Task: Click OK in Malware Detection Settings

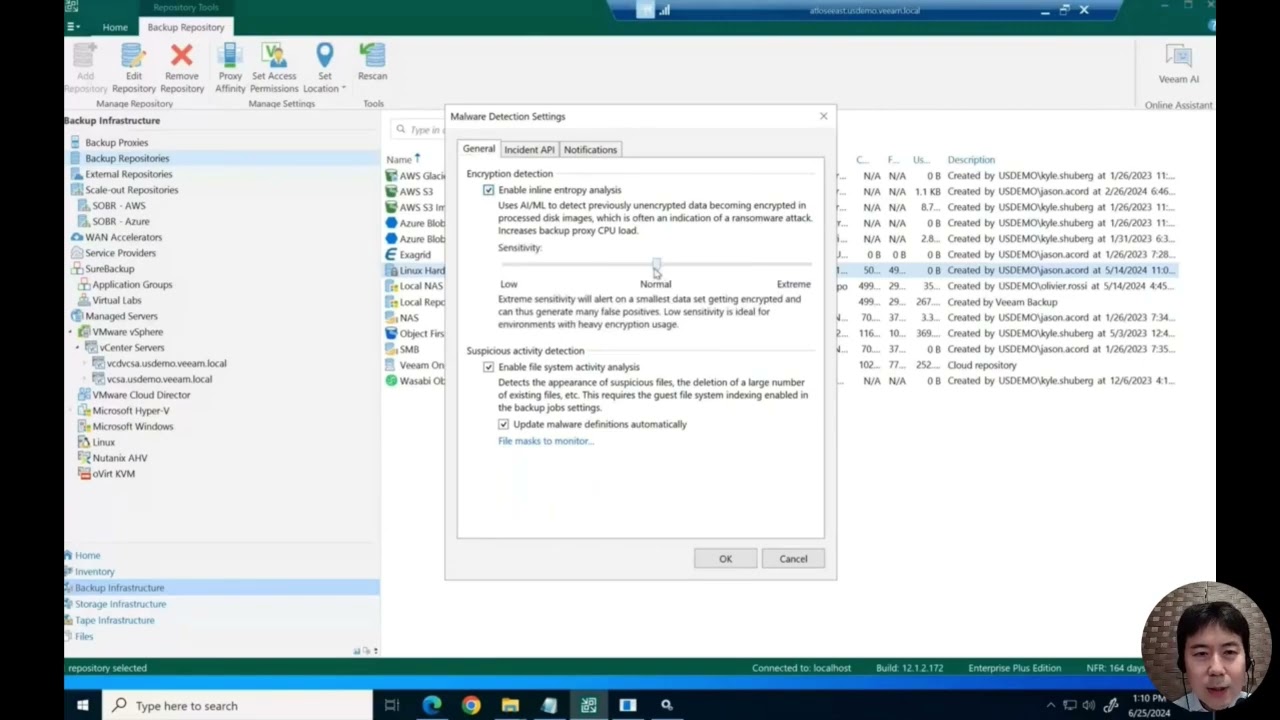Action: point(725,559)
